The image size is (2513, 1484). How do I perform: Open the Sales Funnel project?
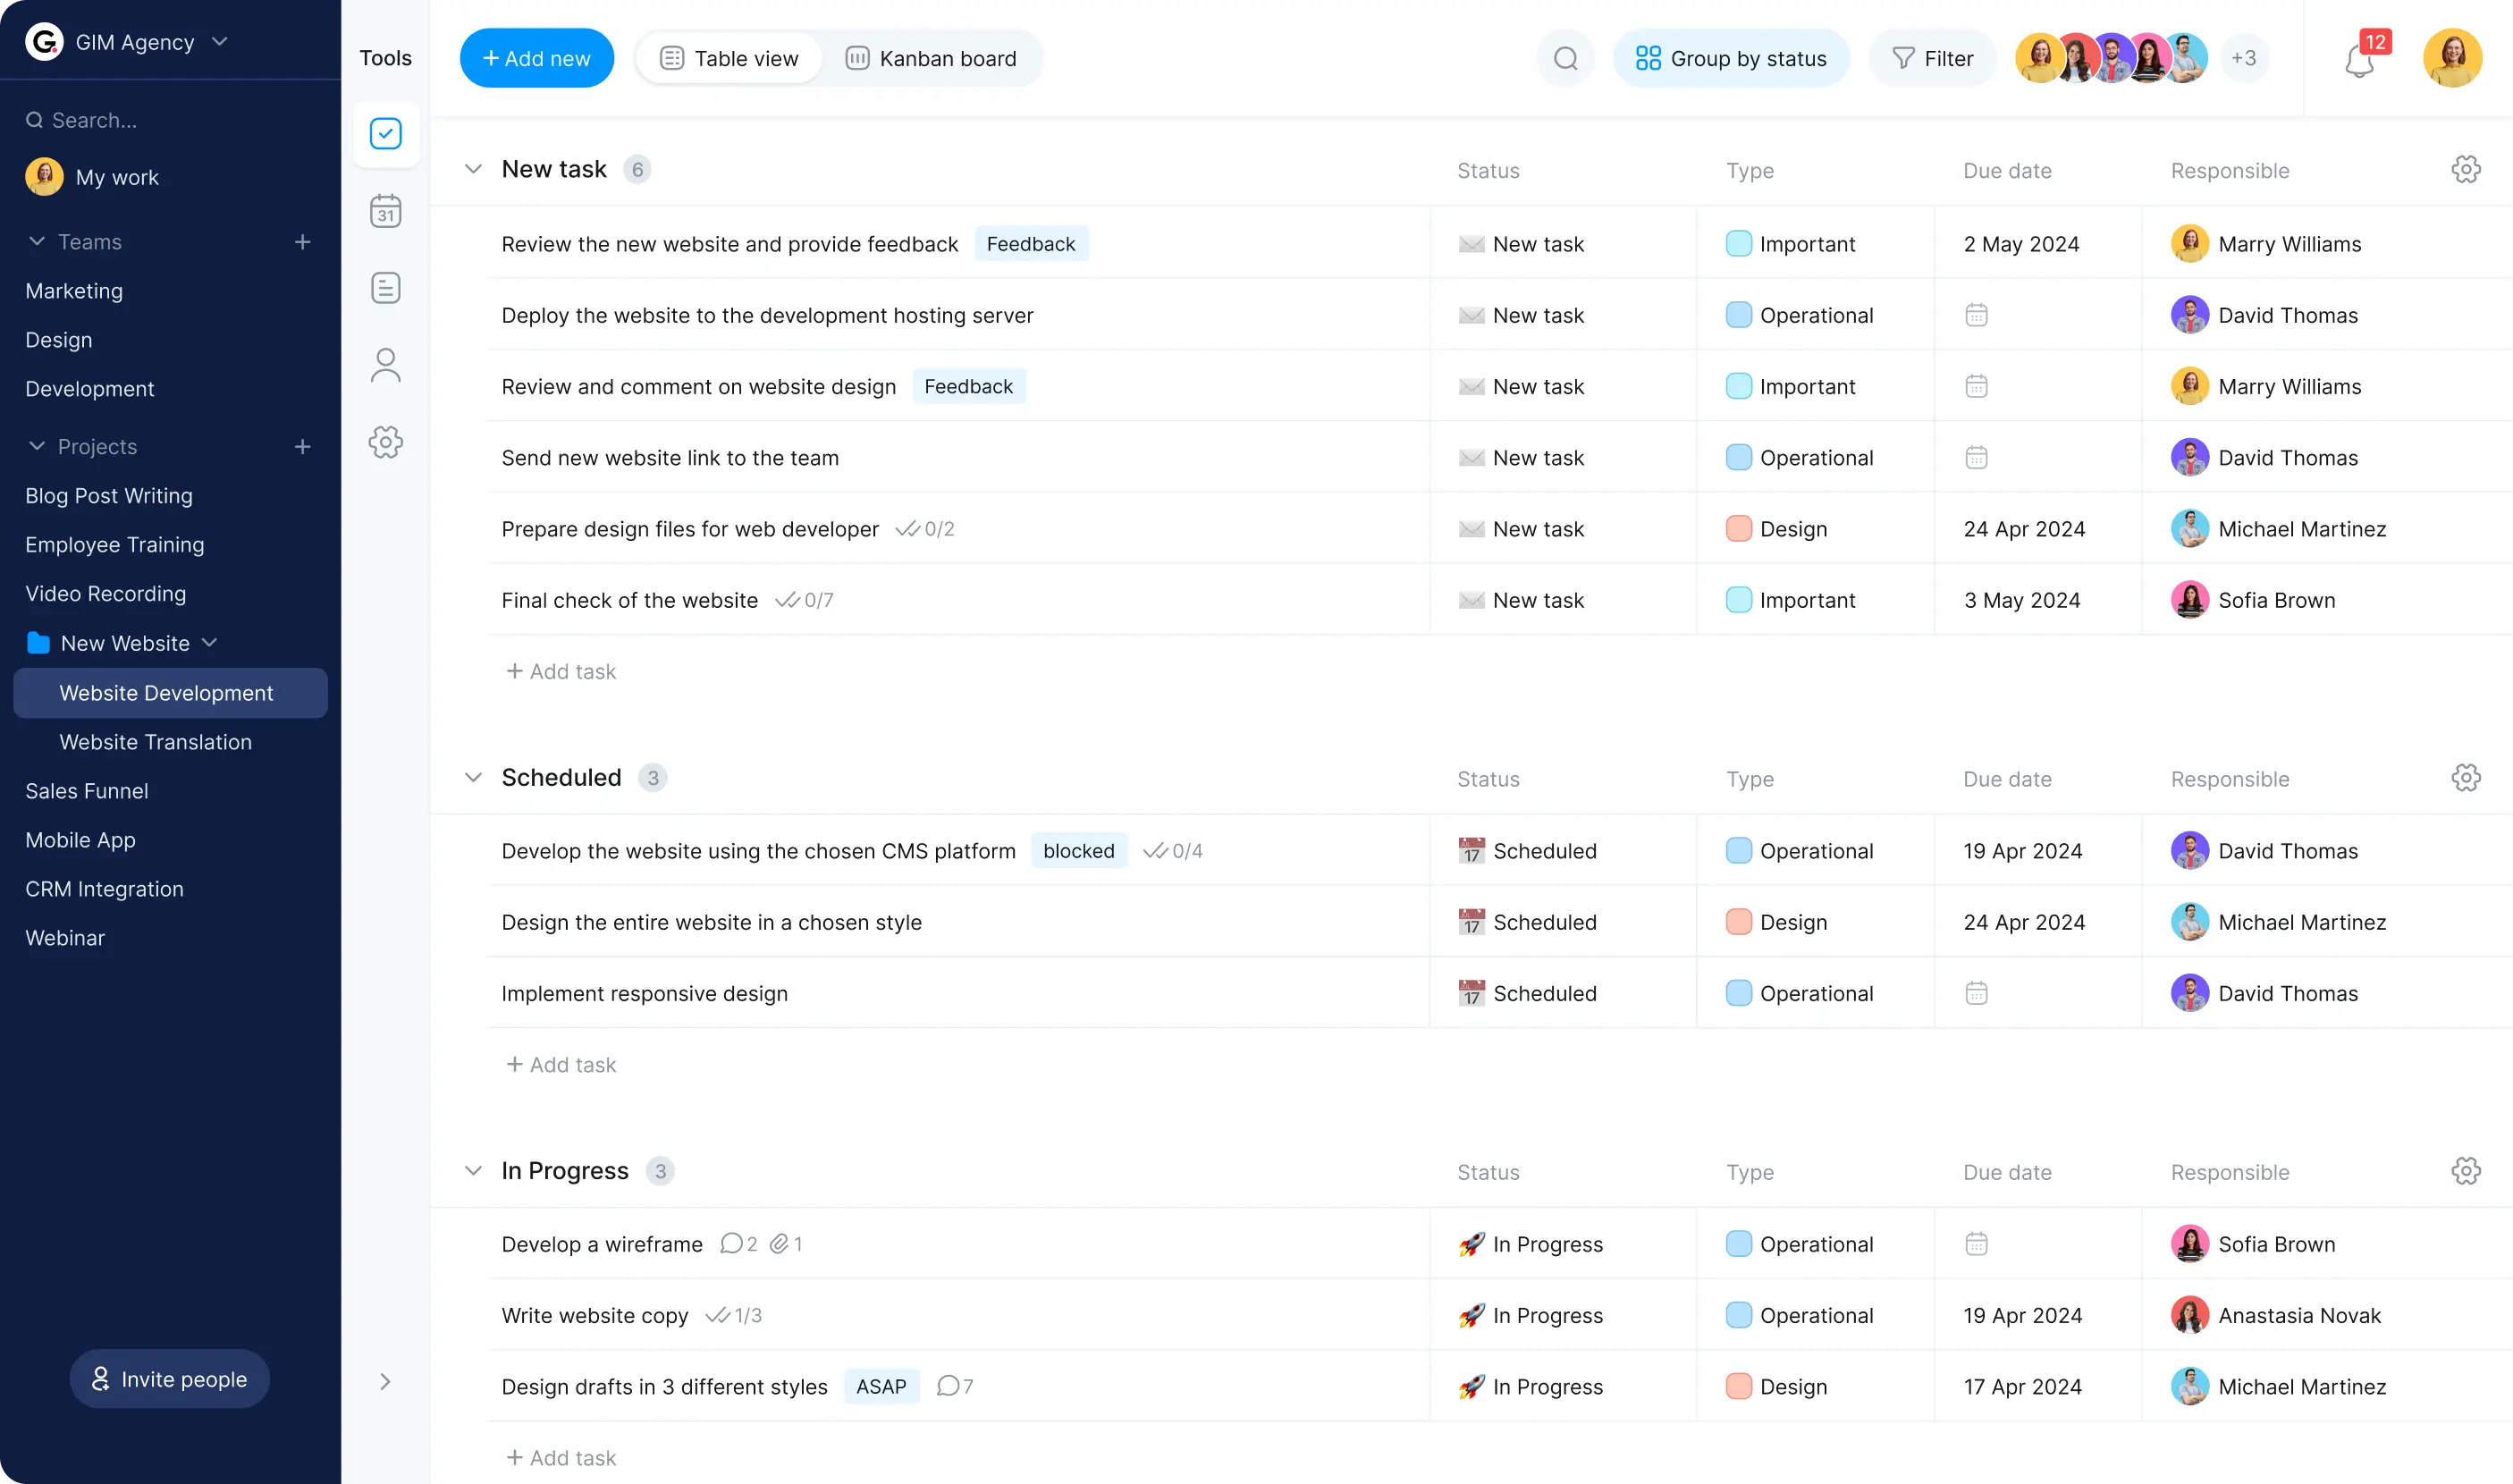click(87, 791)
